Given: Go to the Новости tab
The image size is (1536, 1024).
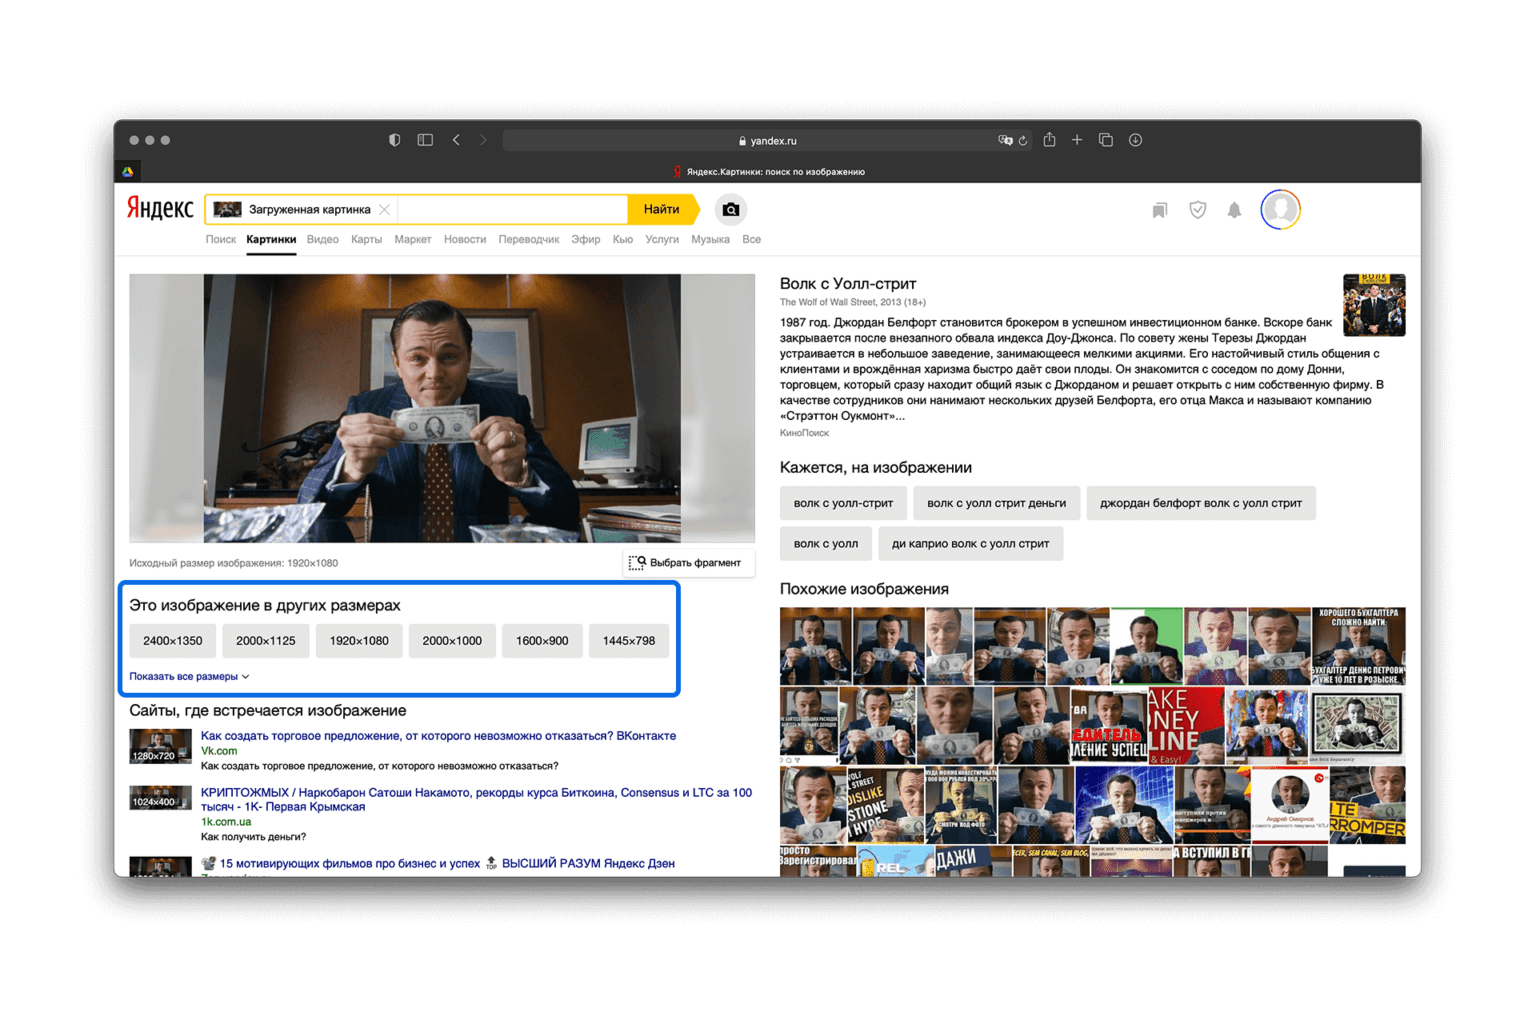Looking at the screenshot, I should 465,239.
